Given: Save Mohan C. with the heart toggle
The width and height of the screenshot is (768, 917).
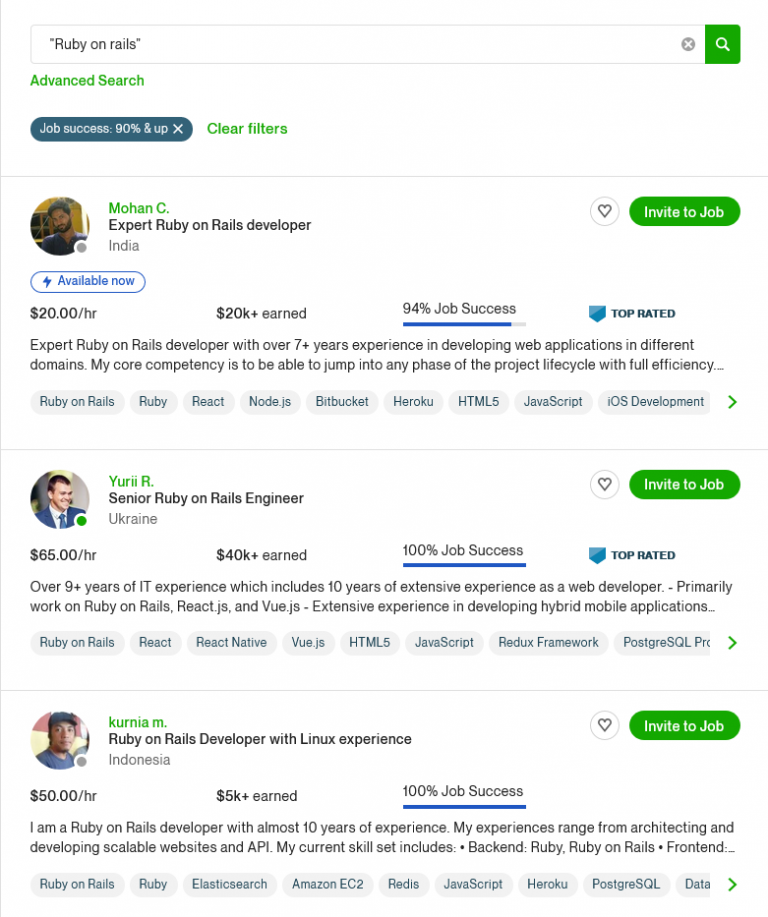Looking at the screenshot, I should coord(604,211).
